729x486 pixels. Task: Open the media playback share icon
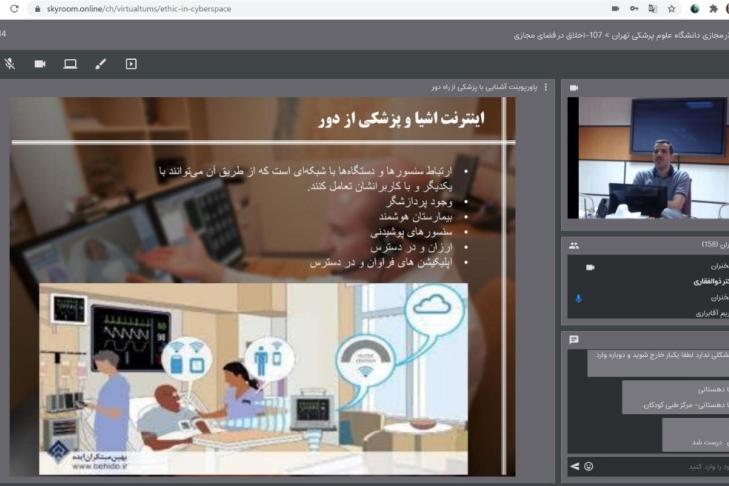[131, 64]
